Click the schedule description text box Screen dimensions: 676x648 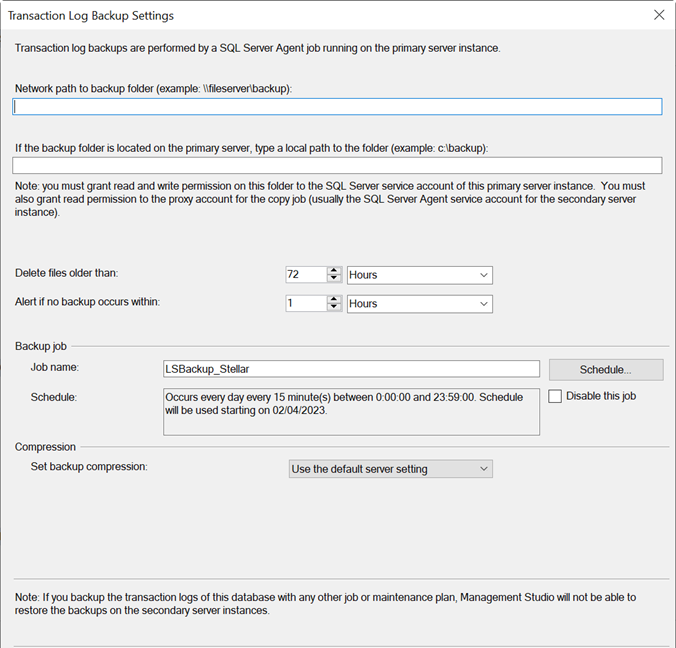(x=351, y=412)
